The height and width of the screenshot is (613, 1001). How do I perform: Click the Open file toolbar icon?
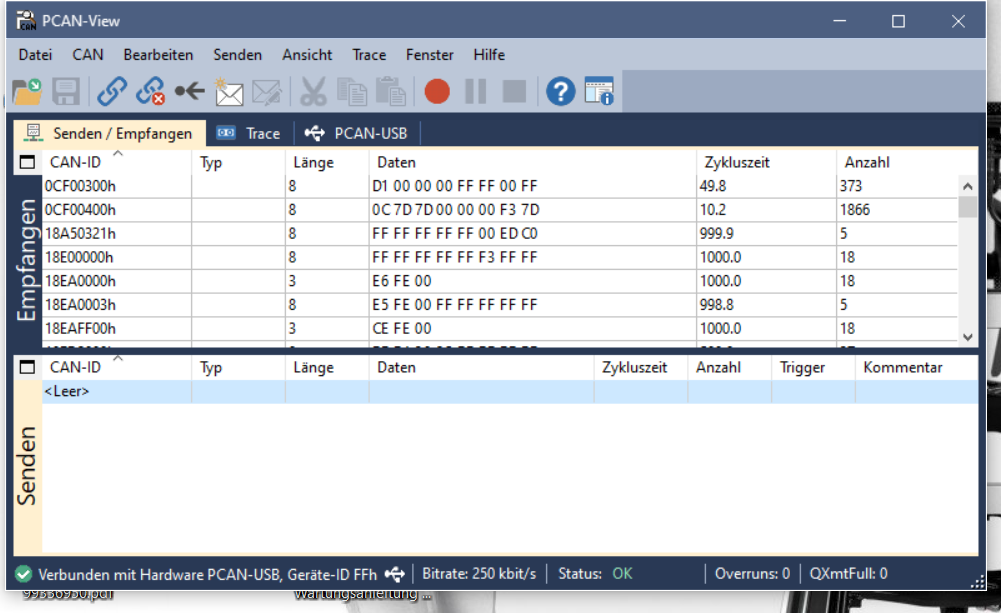pos(27,92)
